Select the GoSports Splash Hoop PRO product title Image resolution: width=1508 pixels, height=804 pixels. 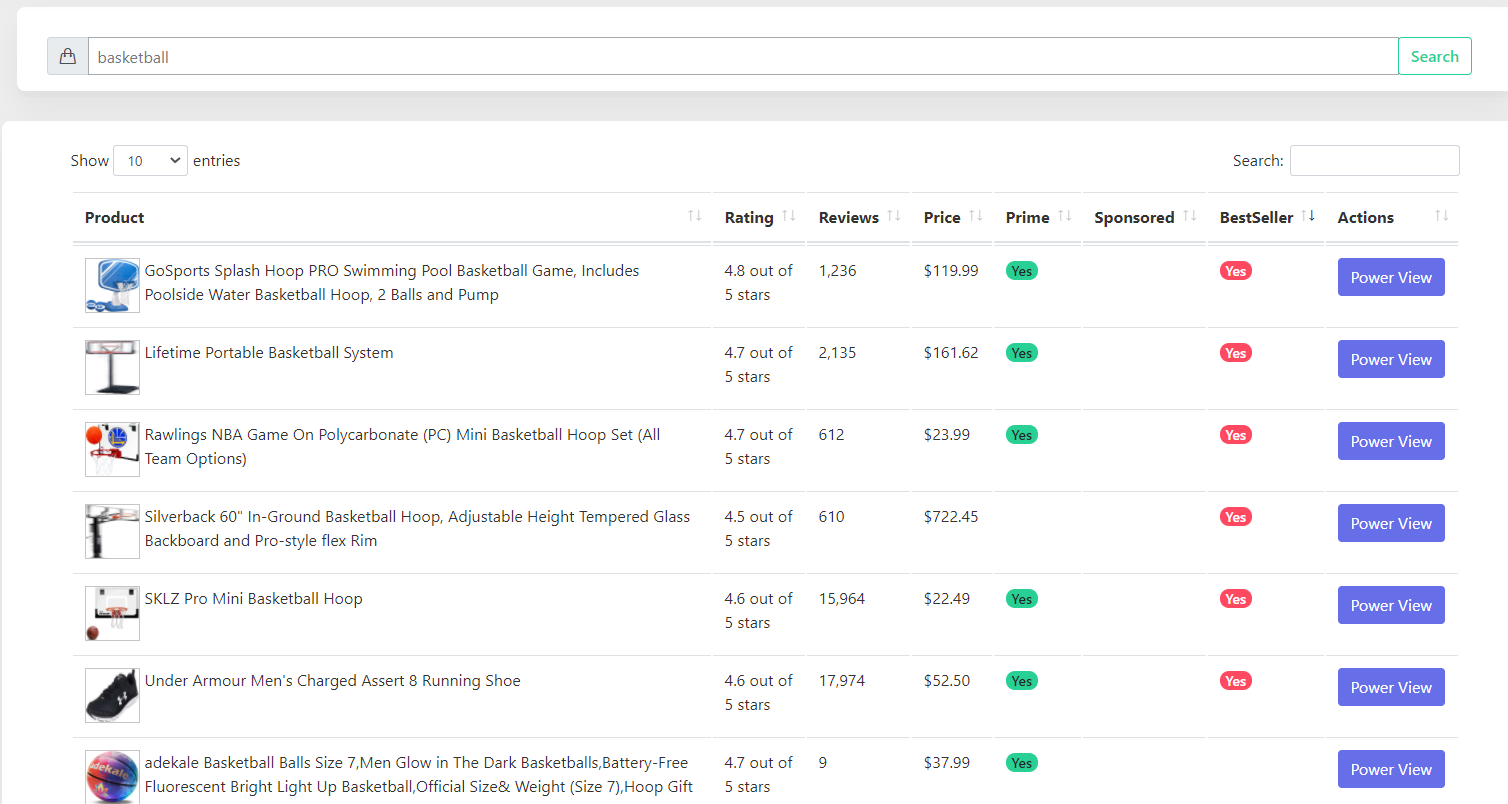click(392, 283)
